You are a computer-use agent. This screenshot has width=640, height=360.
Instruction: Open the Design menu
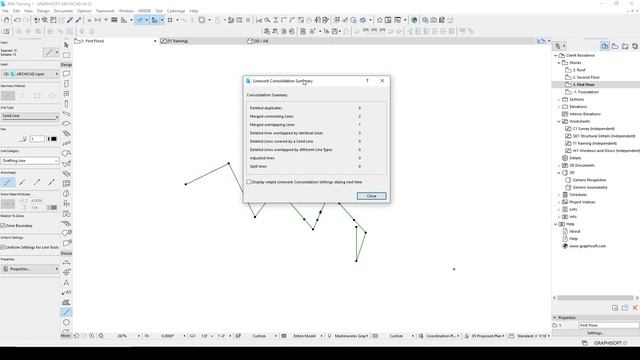[x=43, y=11]
